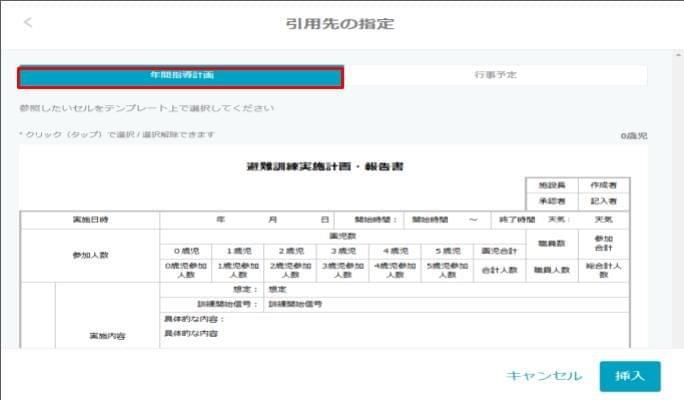Switch to the 行事予定 tab

tap(495, 76)
